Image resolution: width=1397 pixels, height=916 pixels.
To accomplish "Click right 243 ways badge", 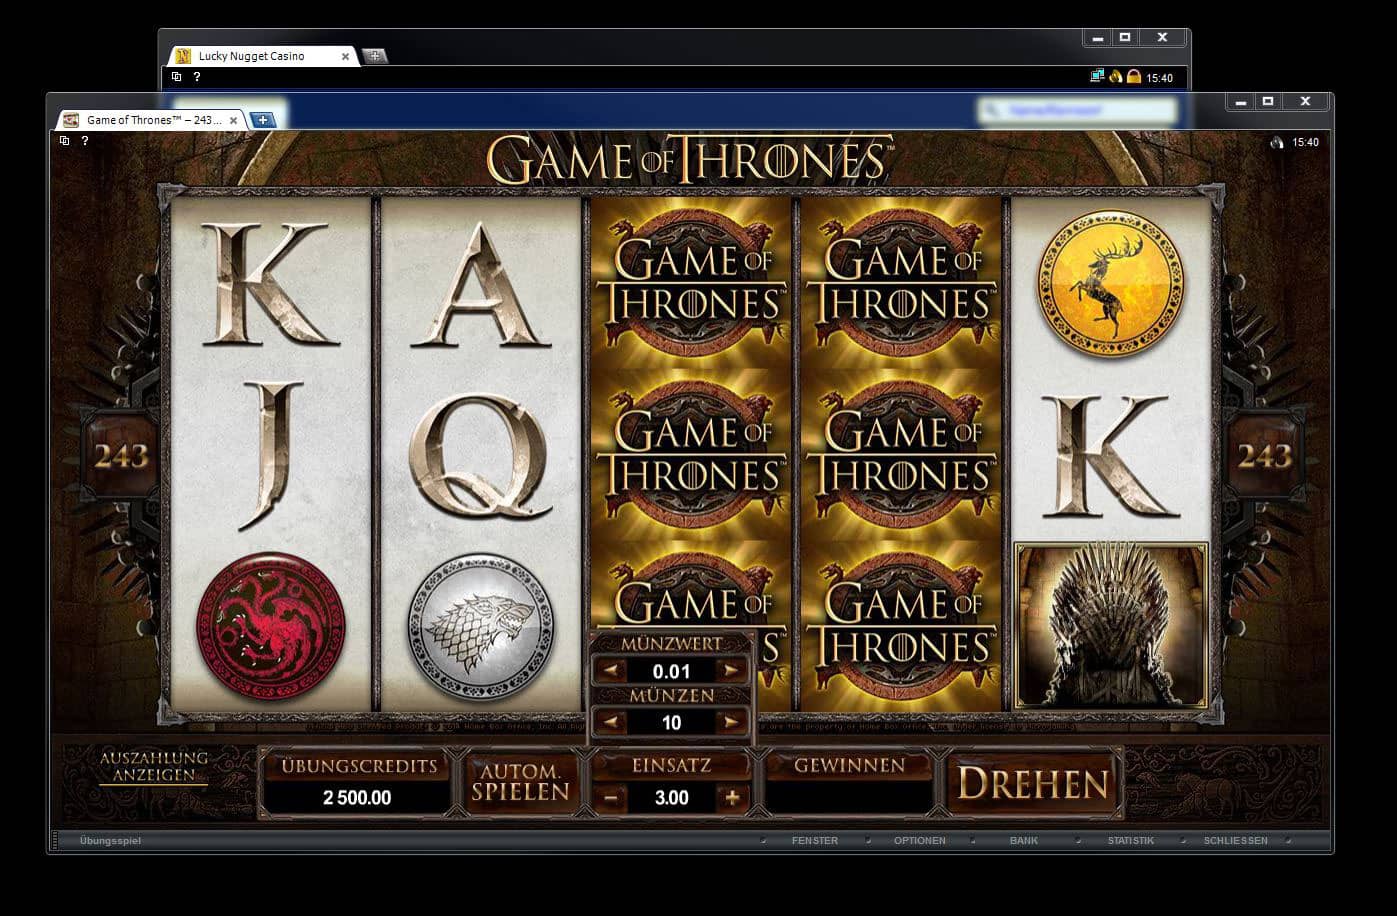I will [x=1265, y=456].
